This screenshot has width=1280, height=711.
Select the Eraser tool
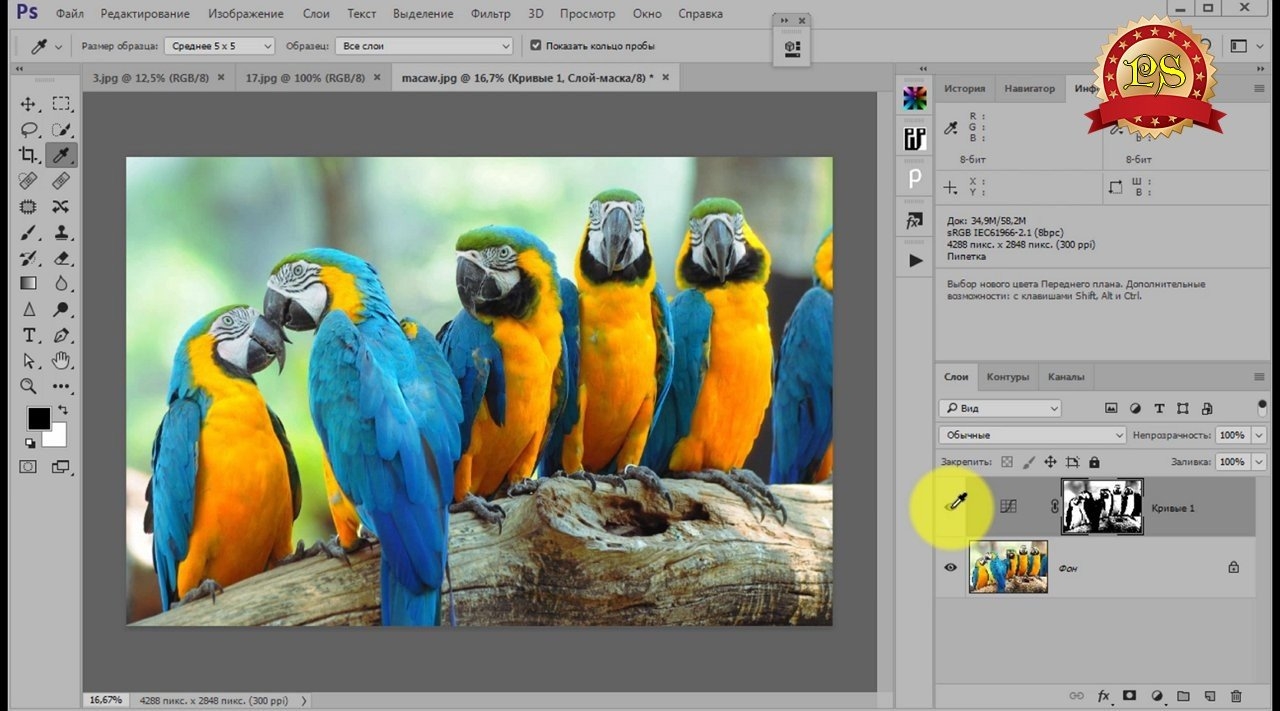coord(61,258)
